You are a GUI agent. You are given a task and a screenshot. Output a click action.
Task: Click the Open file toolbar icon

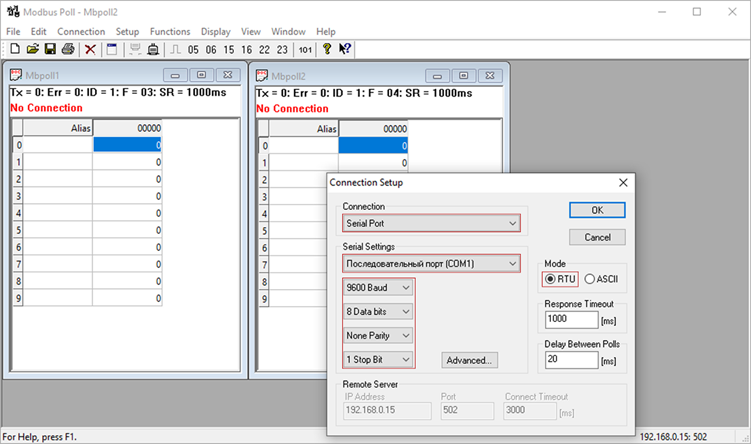click(x=33, y=49)
